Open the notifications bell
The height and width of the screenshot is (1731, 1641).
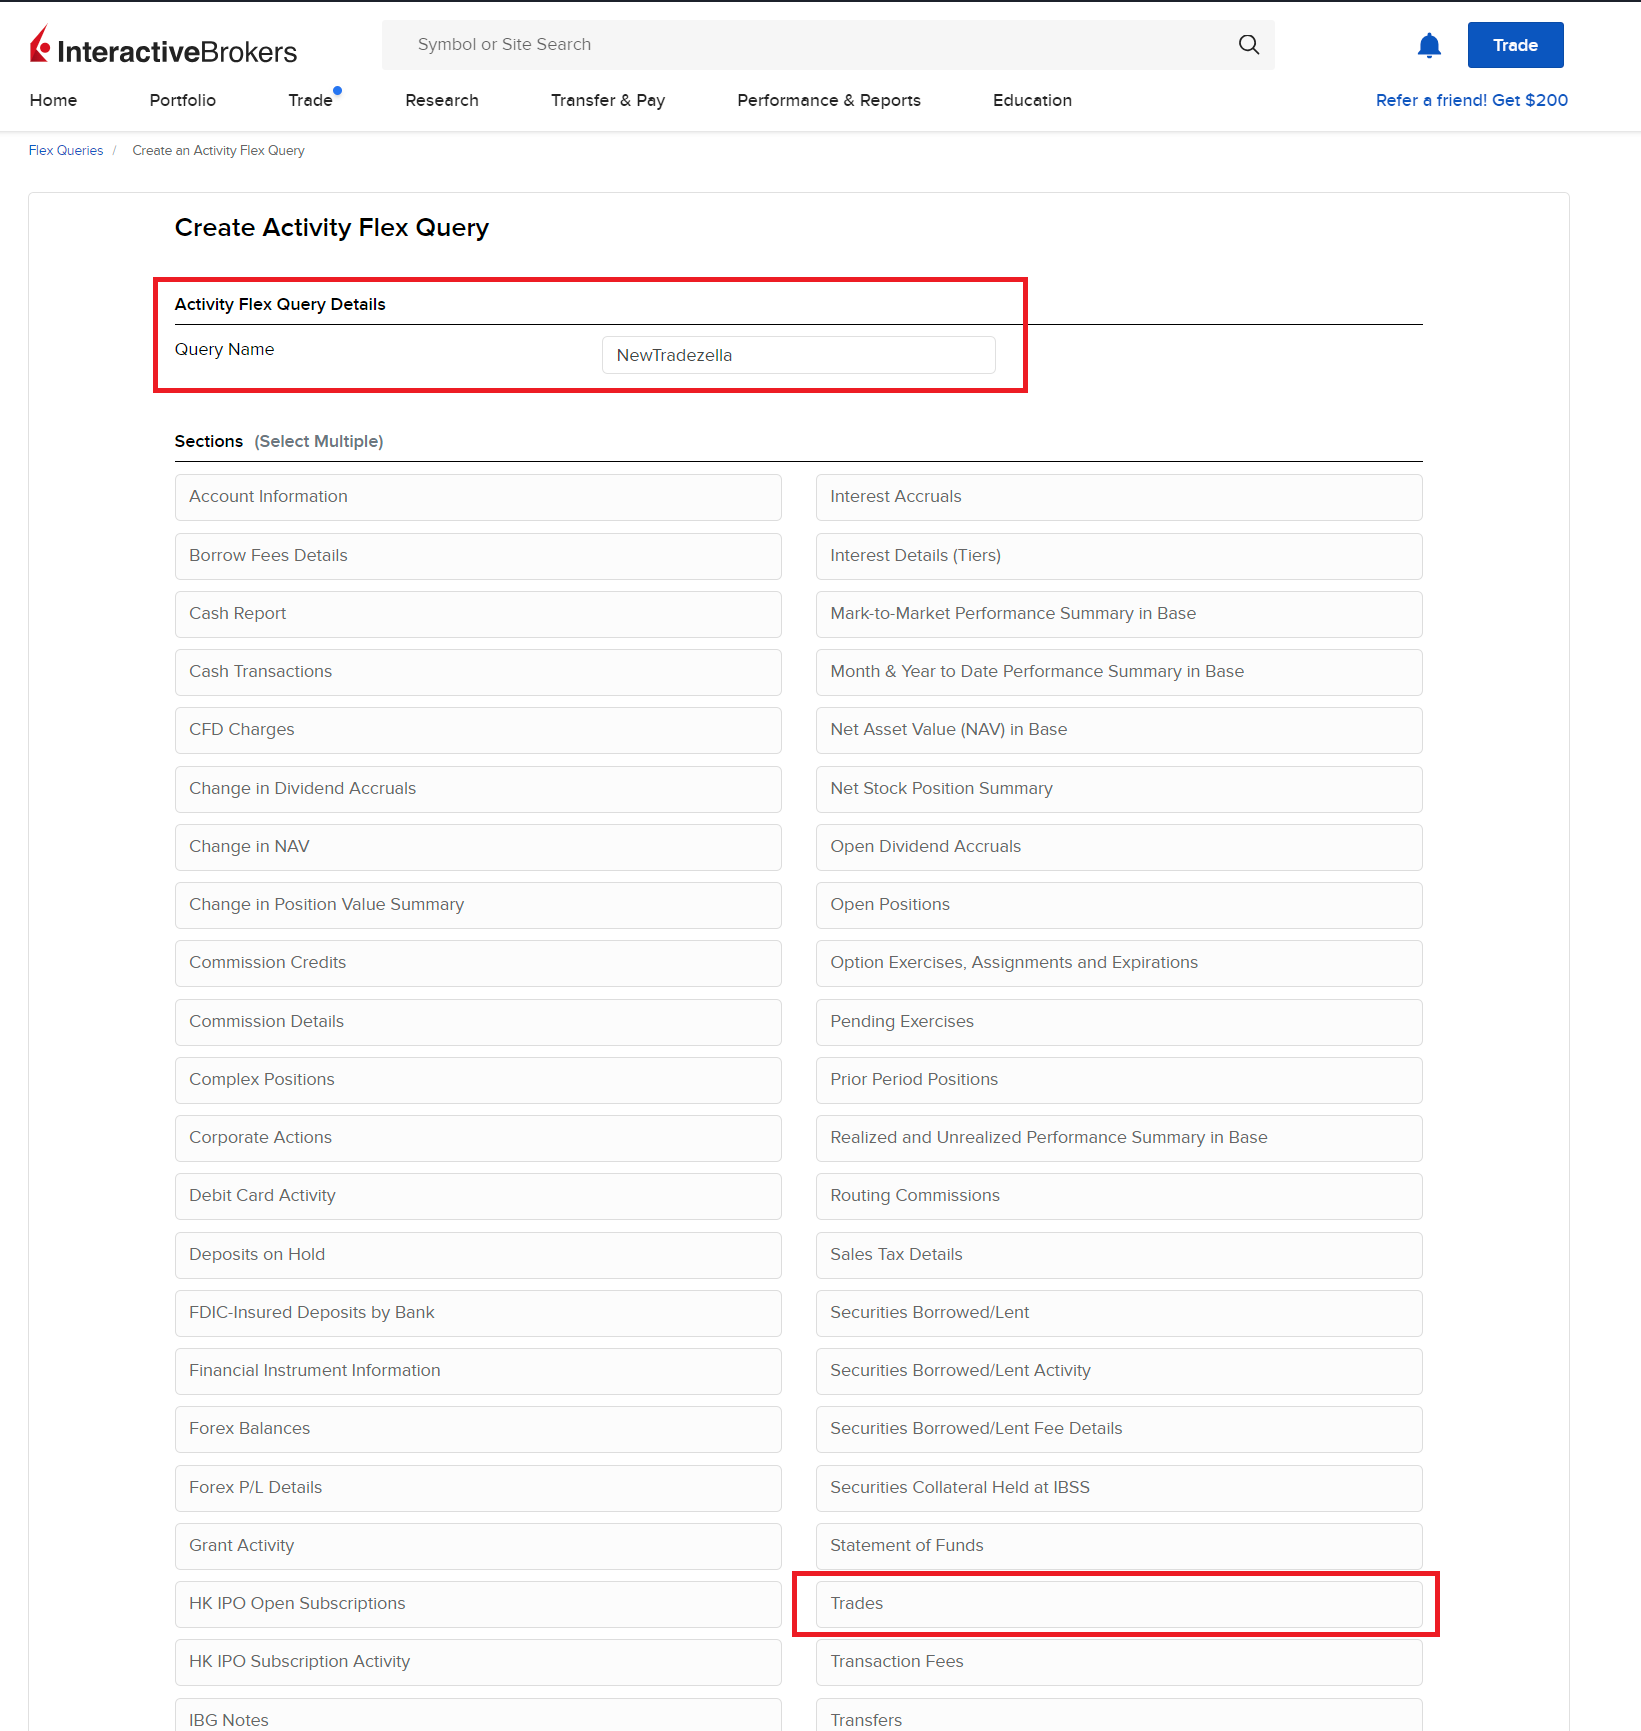pos(1429,46)
